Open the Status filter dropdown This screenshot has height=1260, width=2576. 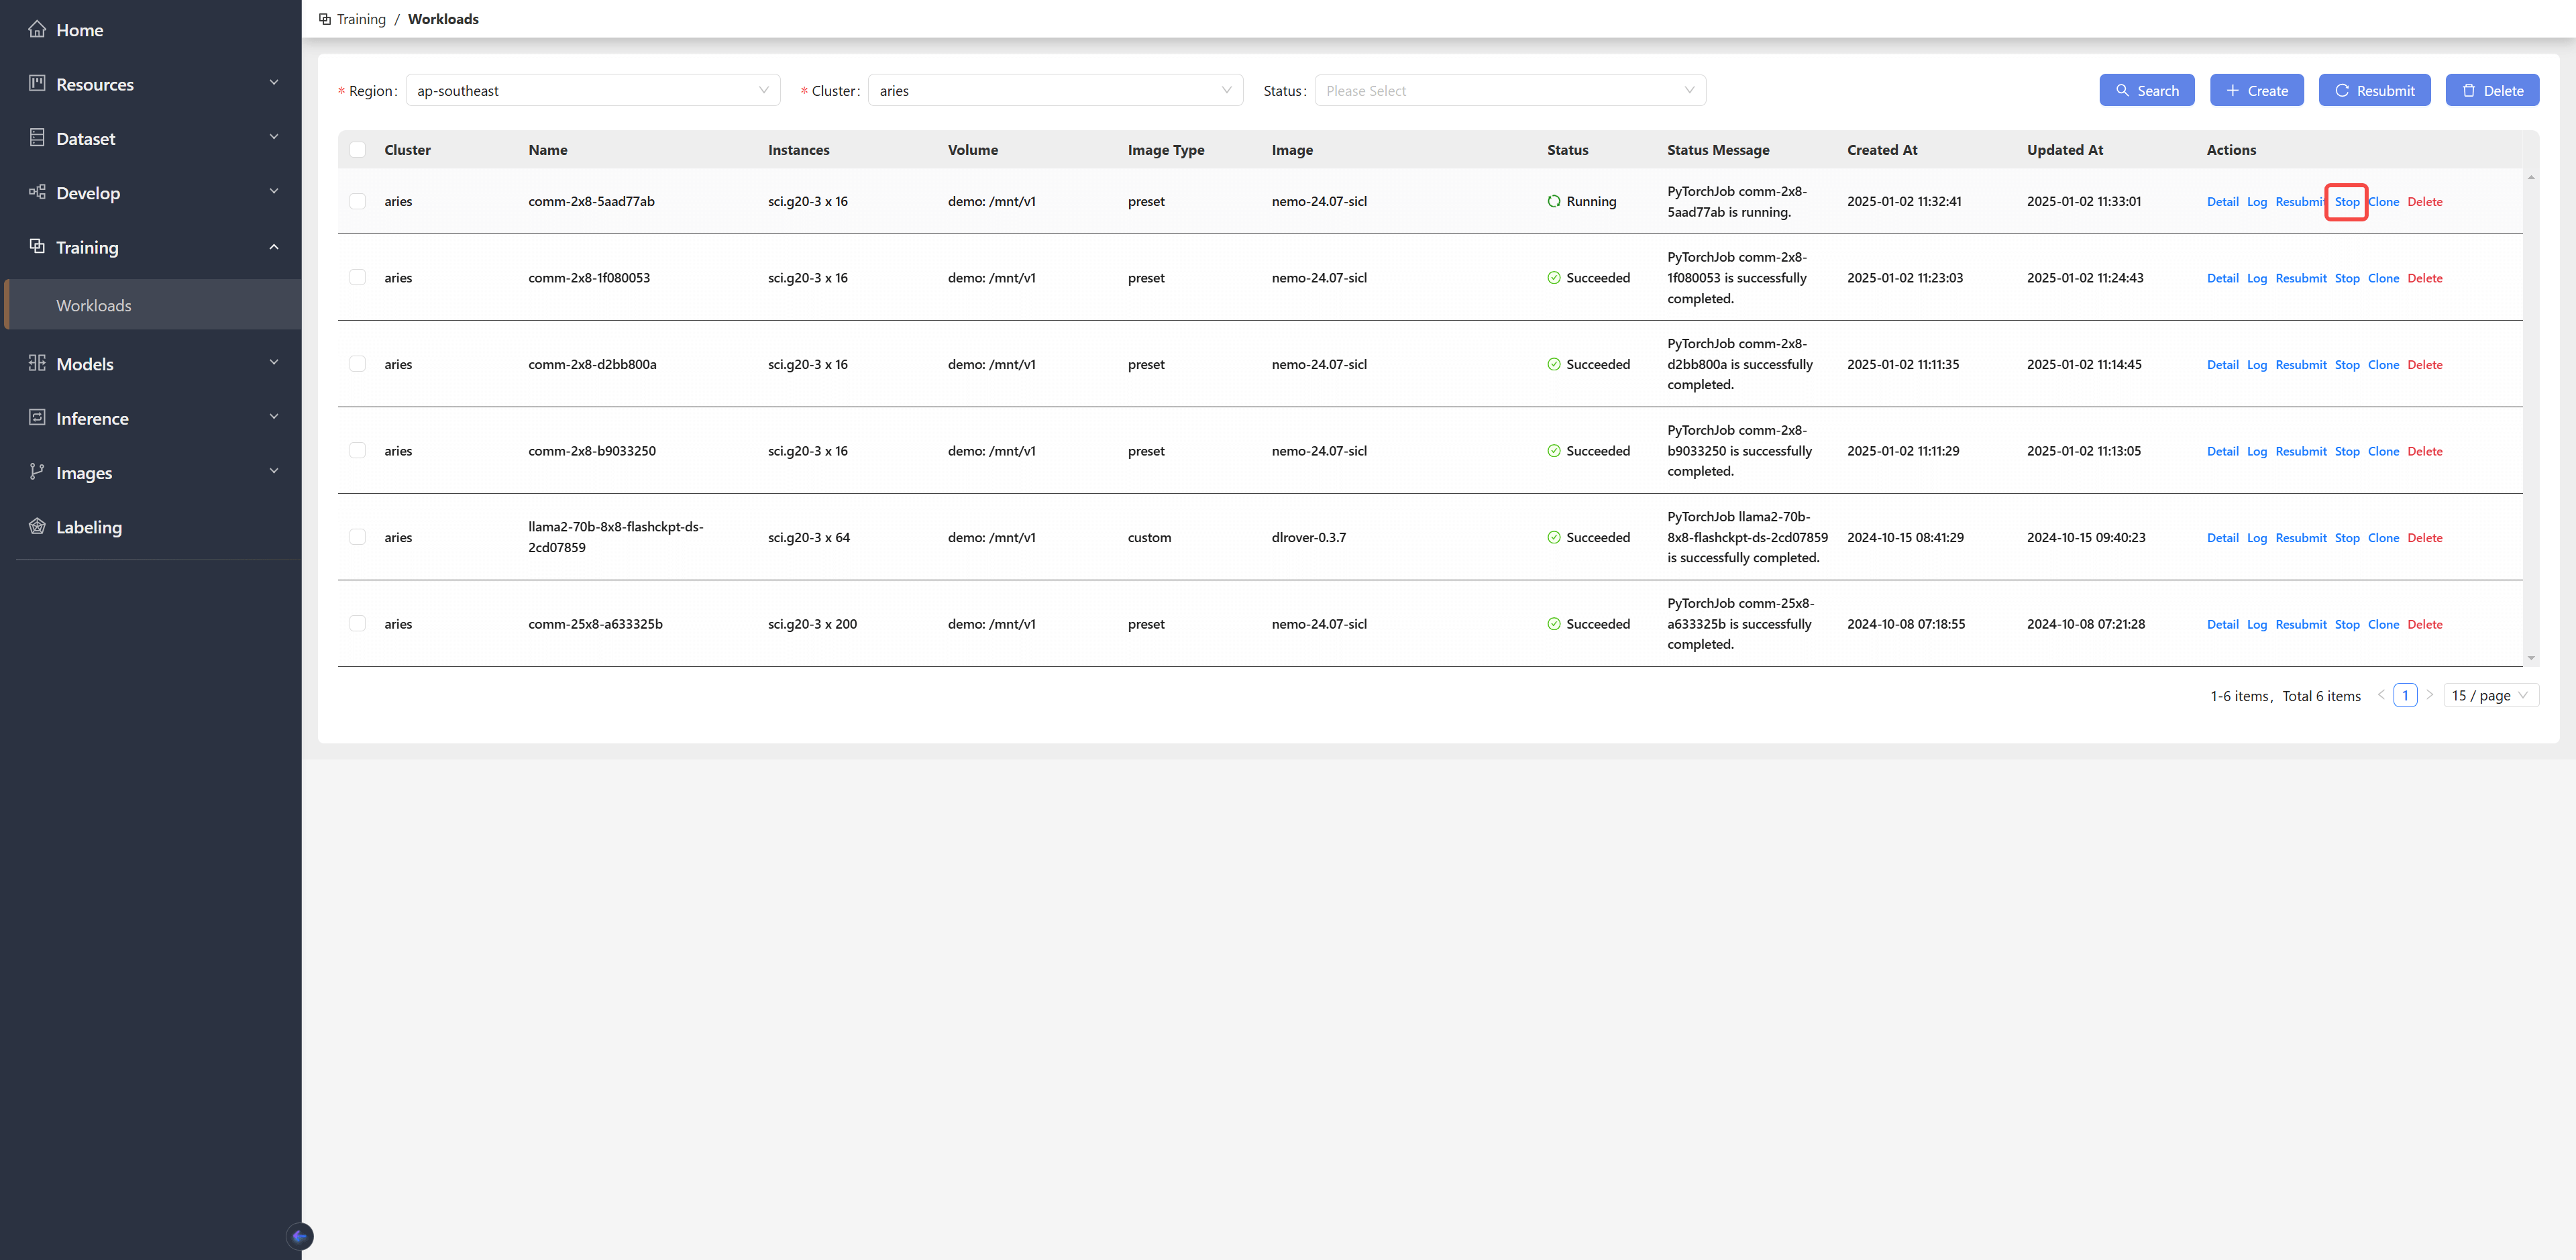[x=1510, y=90]
